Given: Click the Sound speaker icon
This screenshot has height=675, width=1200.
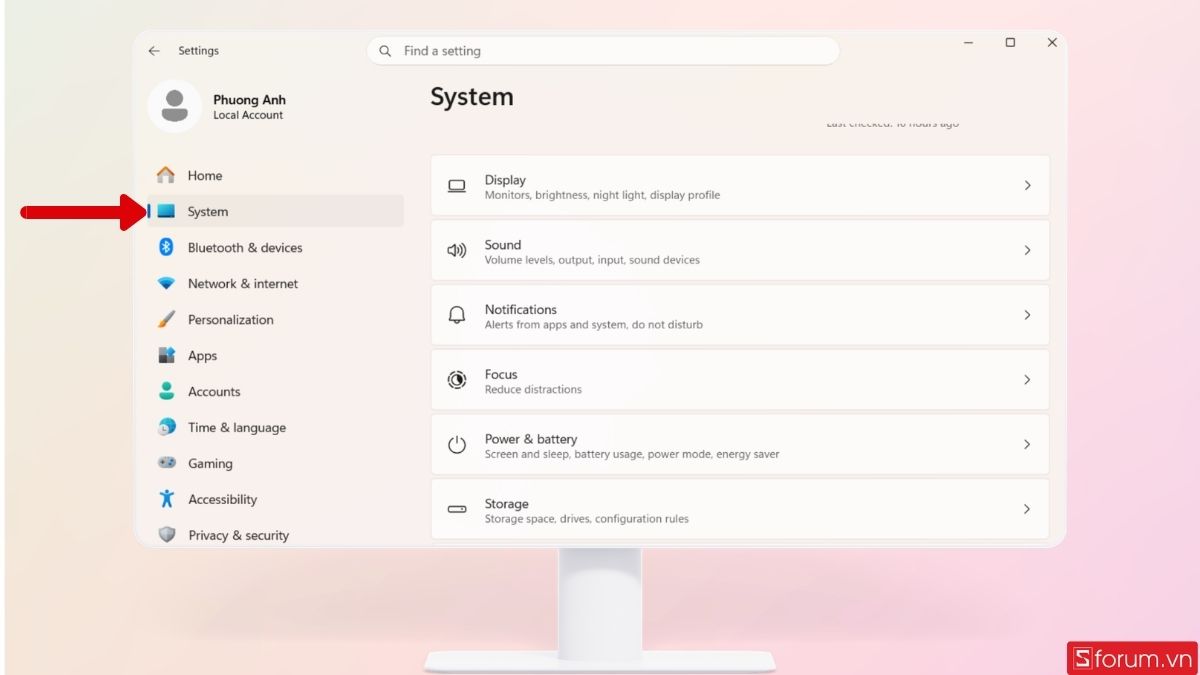Looking at the screenshot, I should coord(457,250).
